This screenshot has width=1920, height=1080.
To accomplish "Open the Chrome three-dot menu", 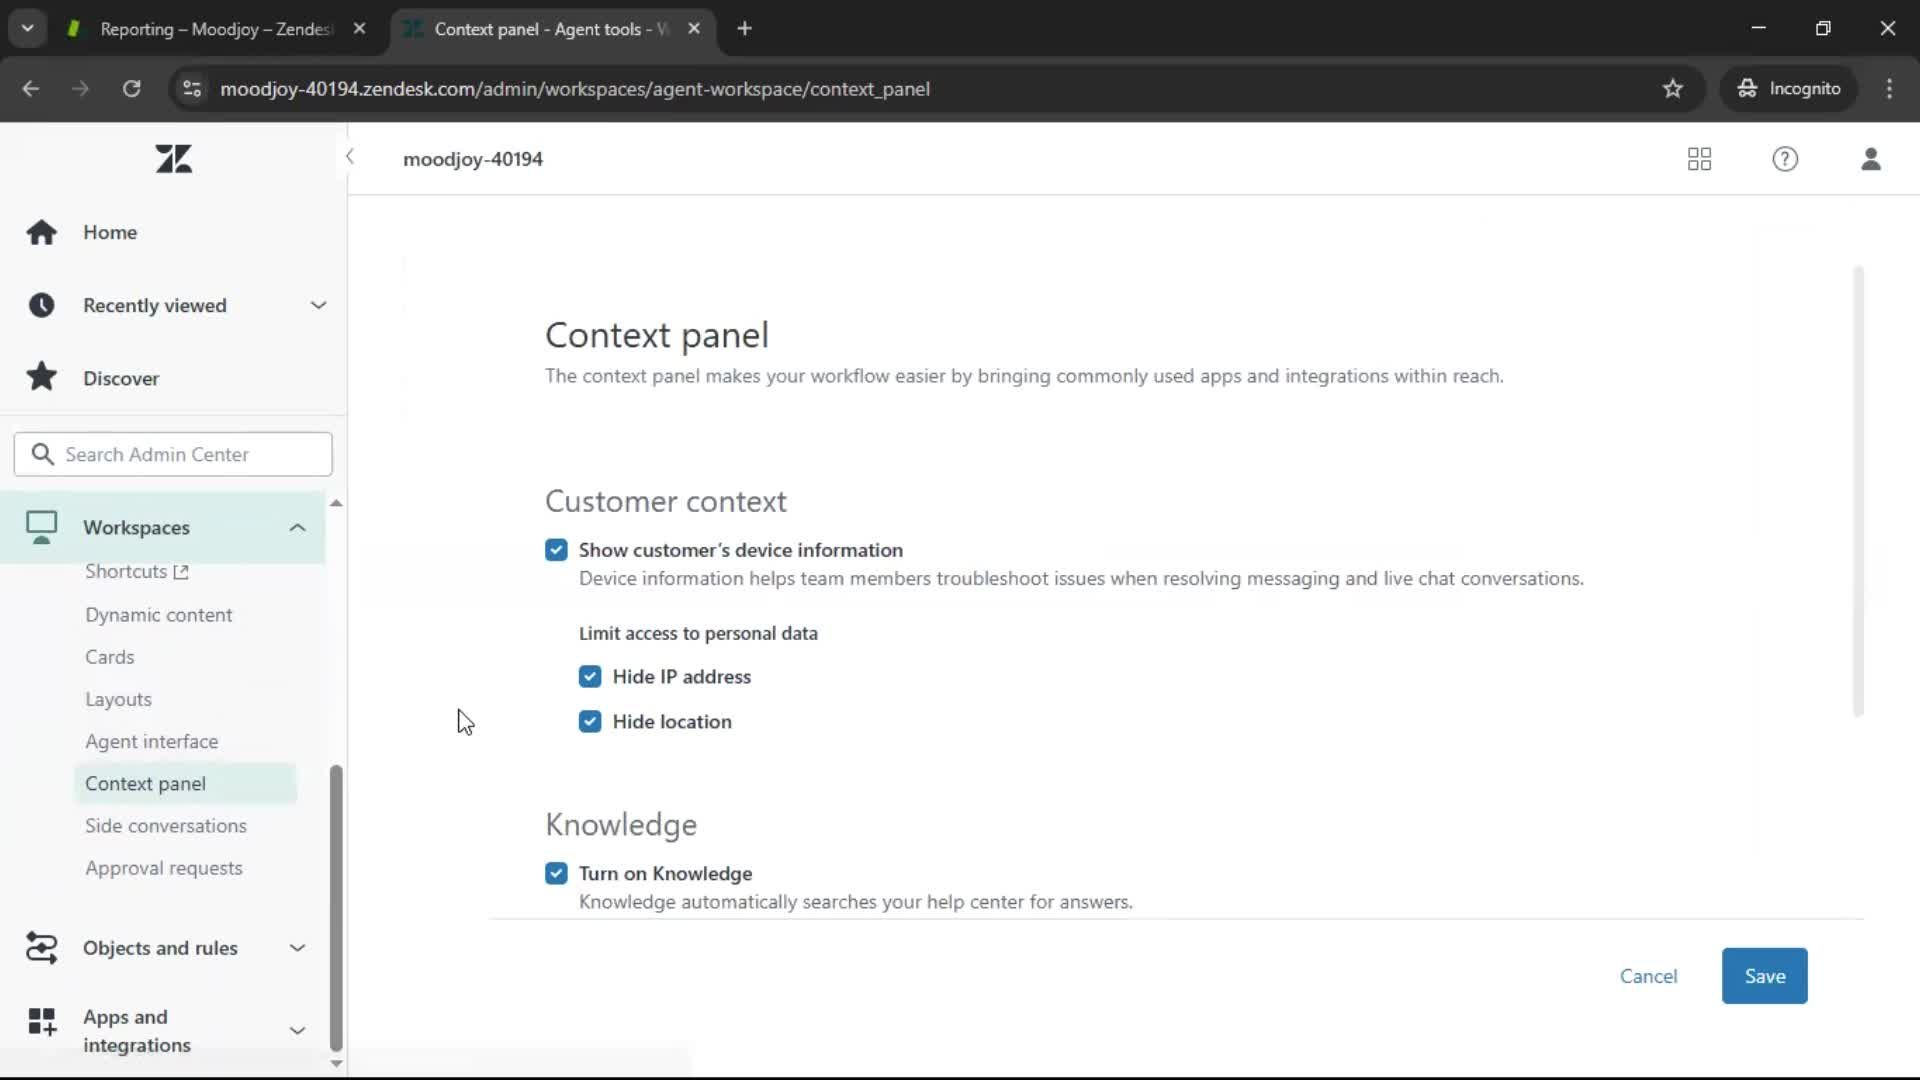I will pyautogui.click(x=1889, y=89).
